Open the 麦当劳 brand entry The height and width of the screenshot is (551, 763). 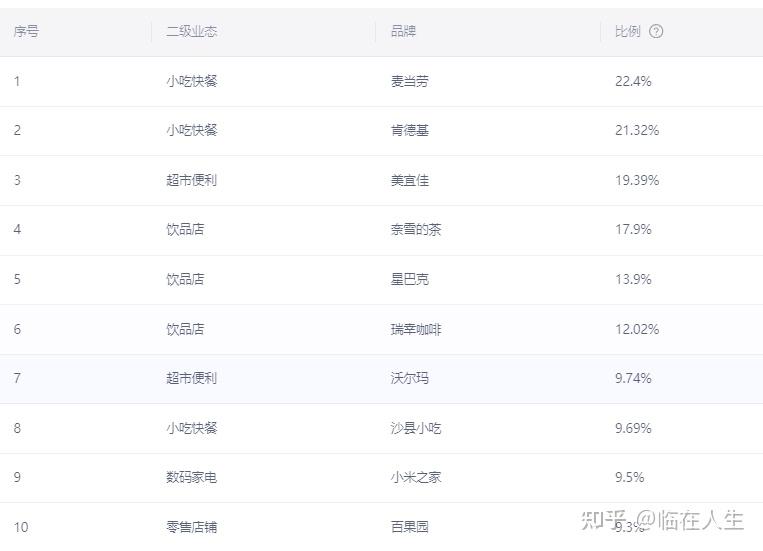410,81
